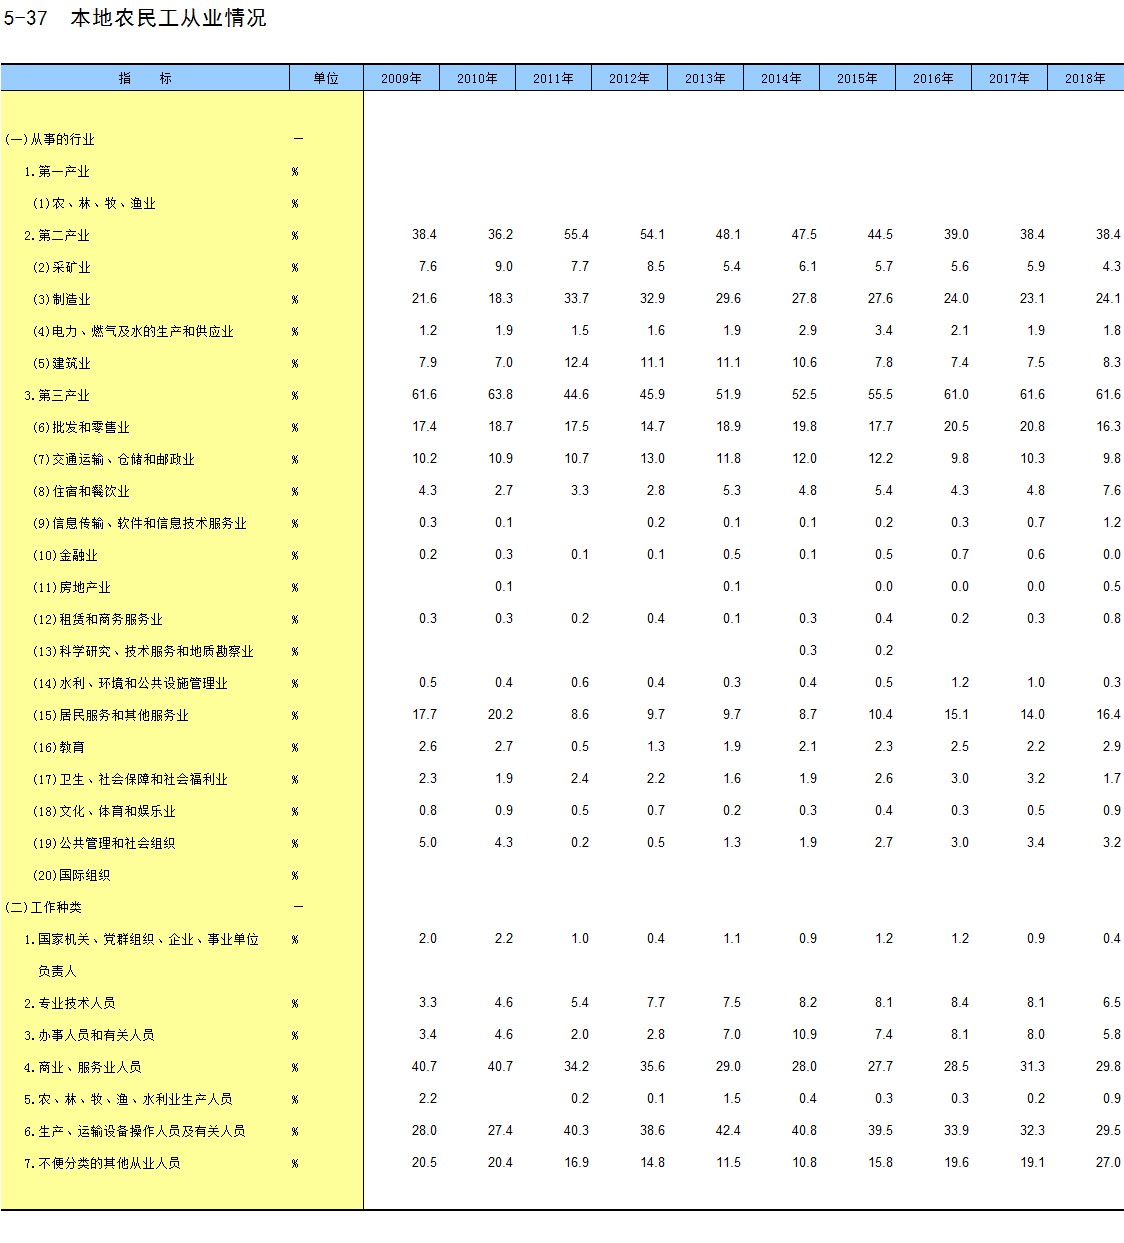Select the row label (二)工作种类
The image size is (1124, 1243).
point(44,907)
